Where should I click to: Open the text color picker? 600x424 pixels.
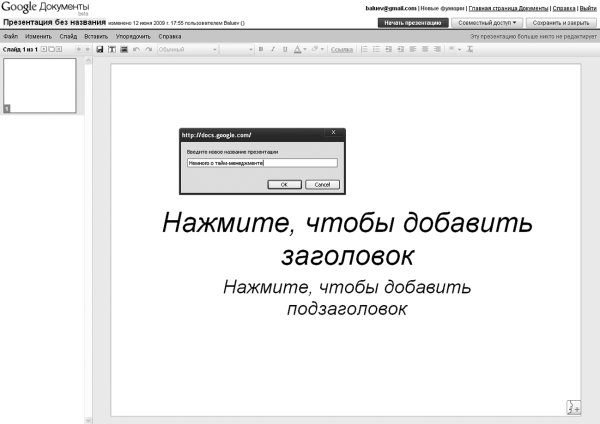pyautogui.click(x=297, y=49)
